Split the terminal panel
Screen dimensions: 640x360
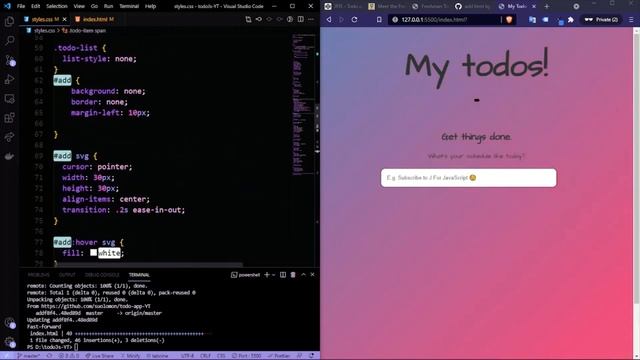click(282, 275)
